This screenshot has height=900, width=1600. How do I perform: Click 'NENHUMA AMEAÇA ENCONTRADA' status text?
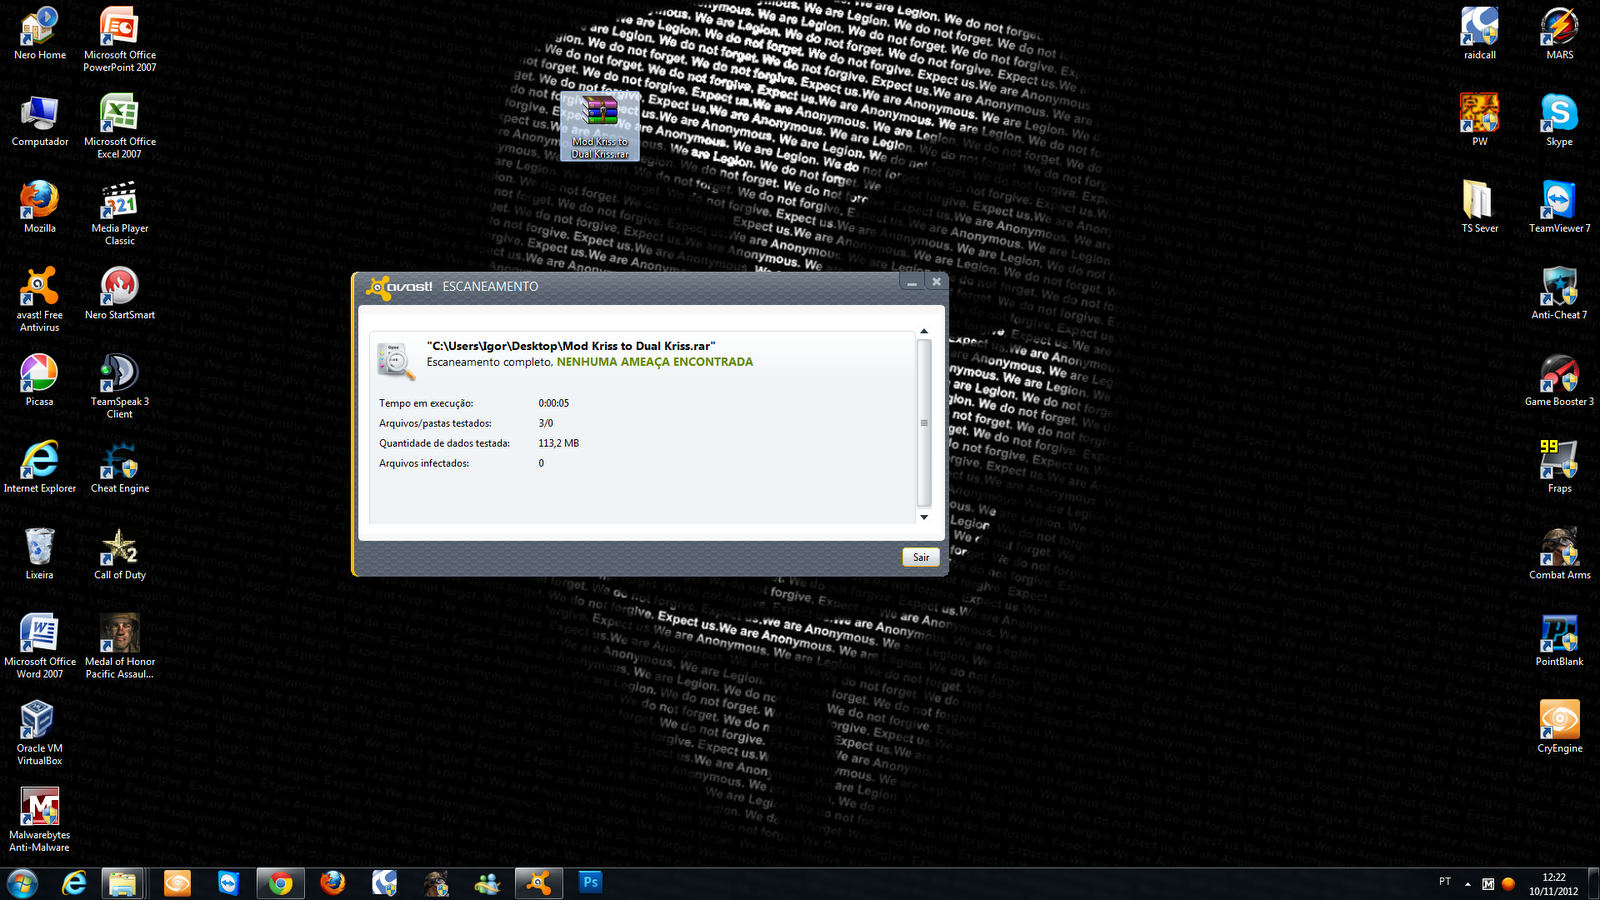click(x=655, y=362)
